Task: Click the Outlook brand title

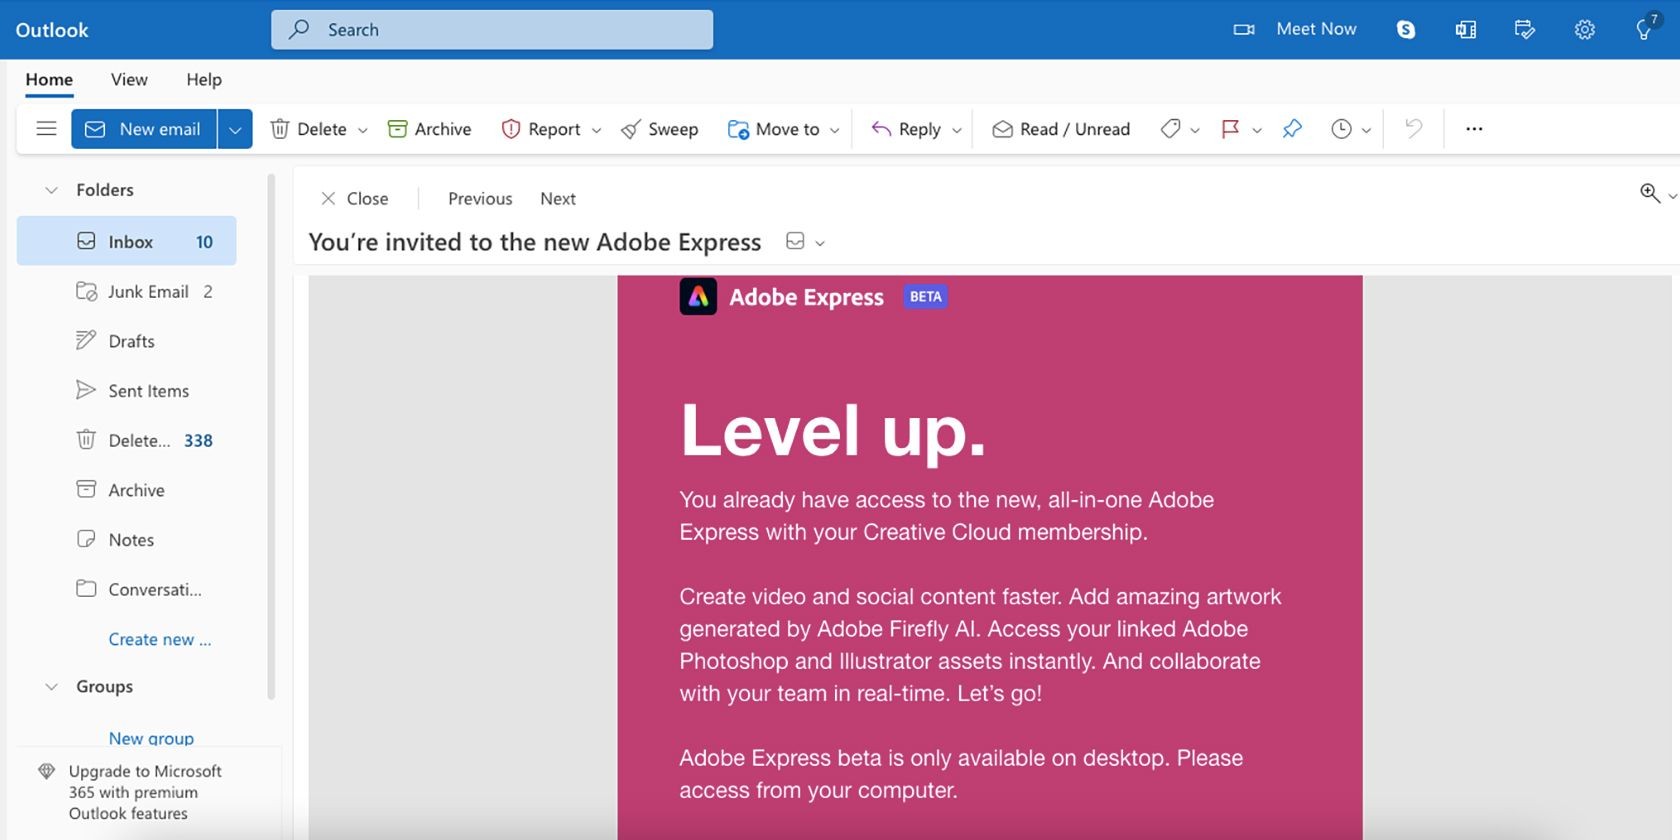Action: pyautogui.click(x=52, y=30)
